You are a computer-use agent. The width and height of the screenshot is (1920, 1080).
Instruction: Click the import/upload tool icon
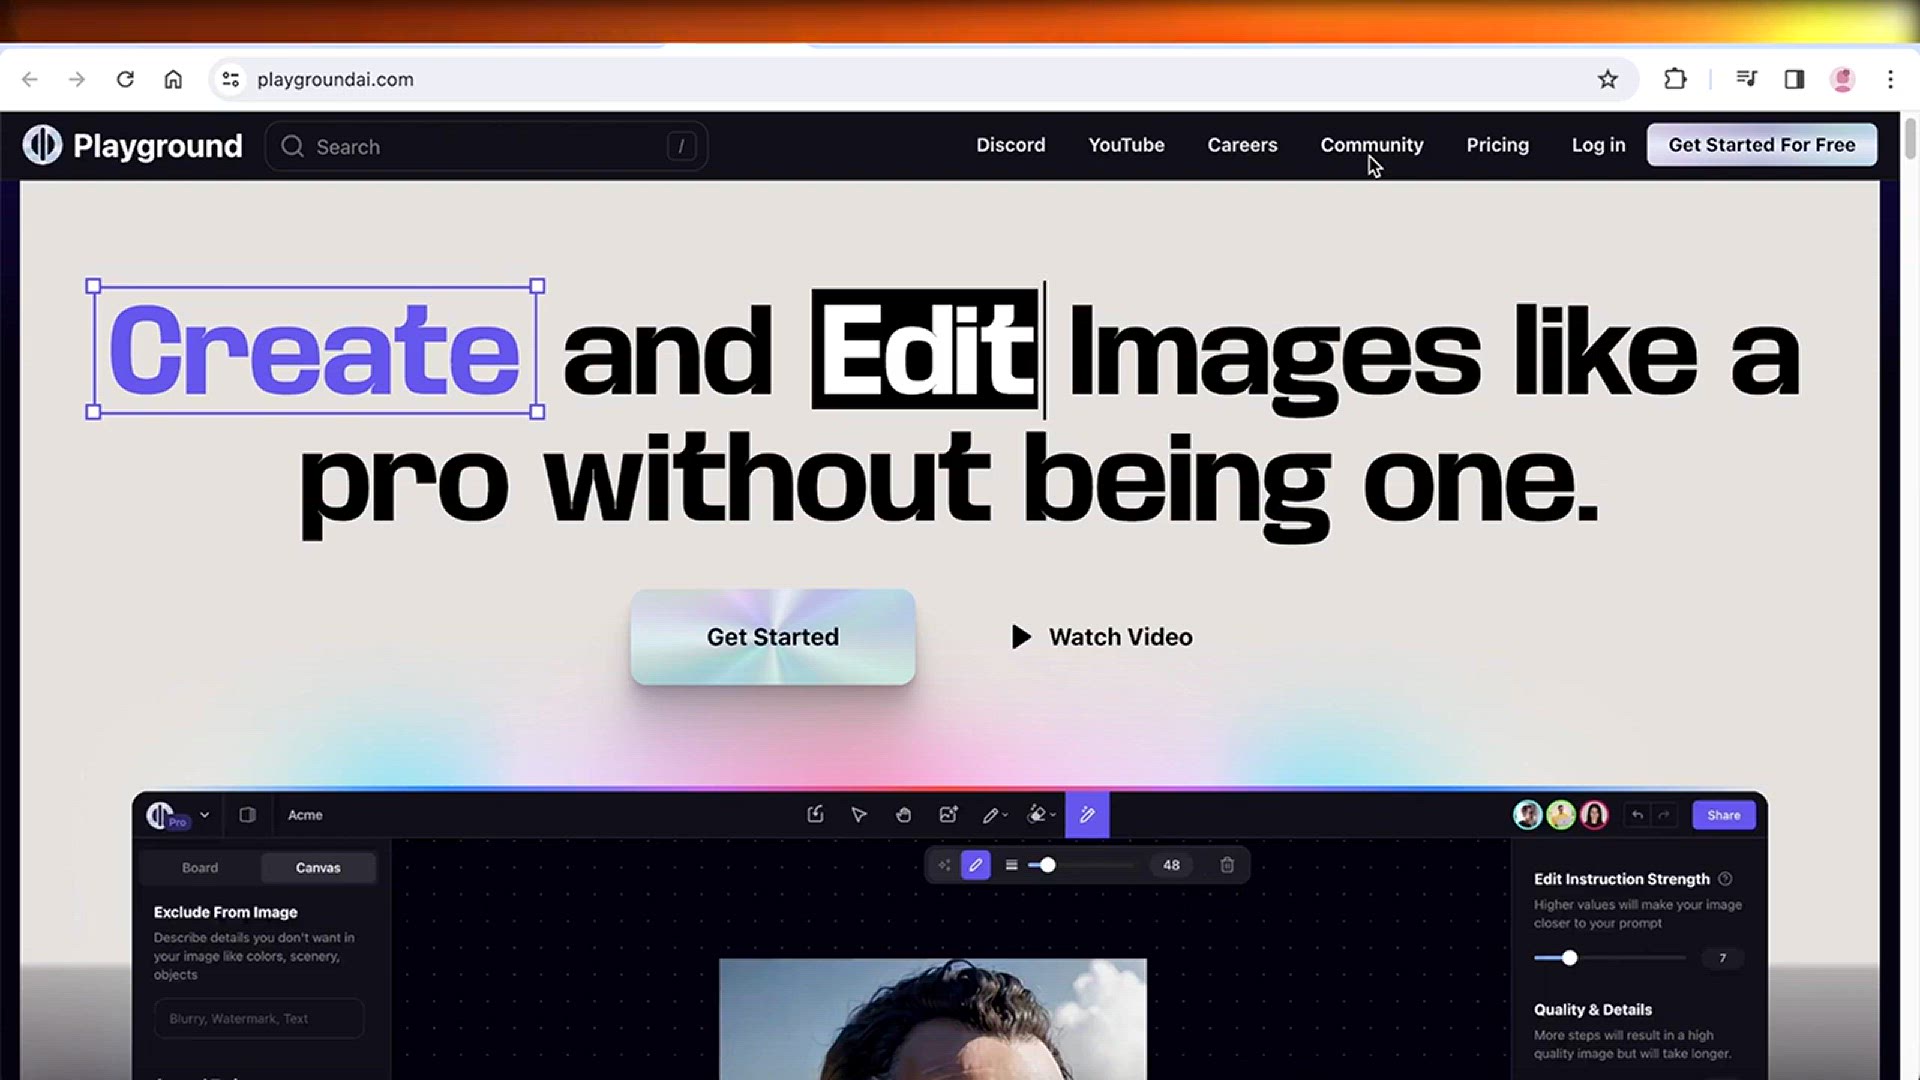click(x=815, y=815)
